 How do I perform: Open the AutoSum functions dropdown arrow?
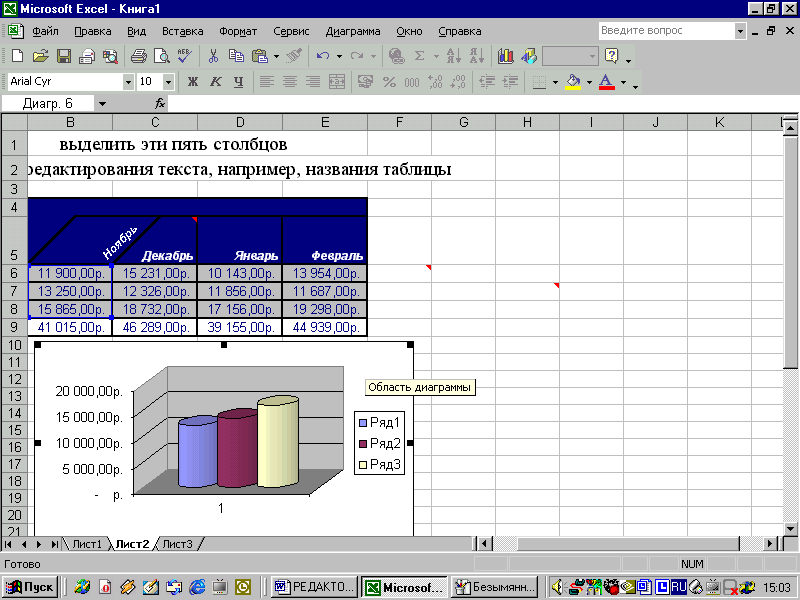click(436, 56)
